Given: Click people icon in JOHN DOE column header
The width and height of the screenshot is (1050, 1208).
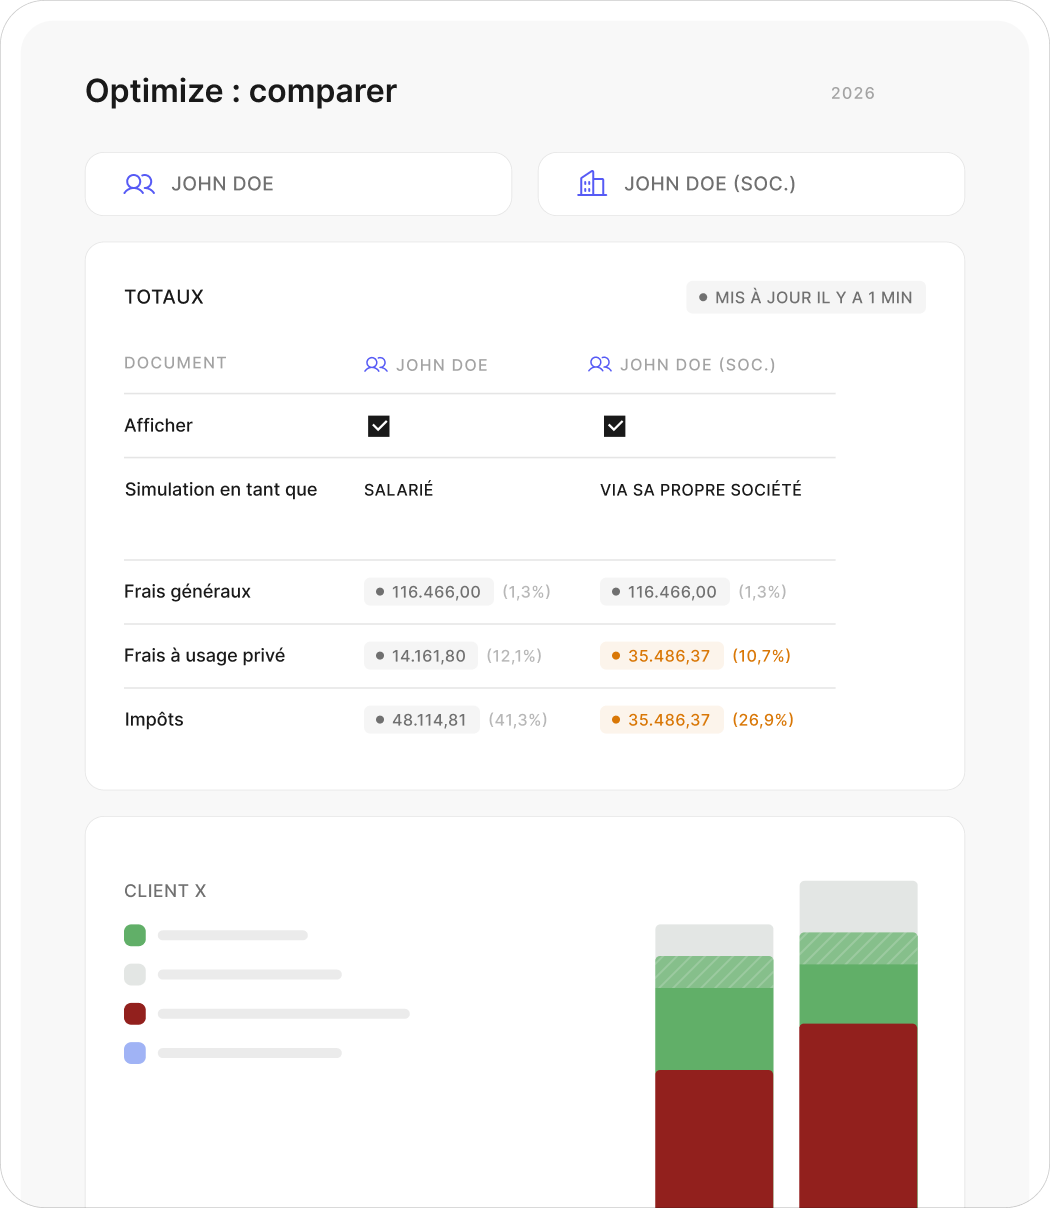Looking at the screenshot, I should pyautogui.click(x=376, y=365).
